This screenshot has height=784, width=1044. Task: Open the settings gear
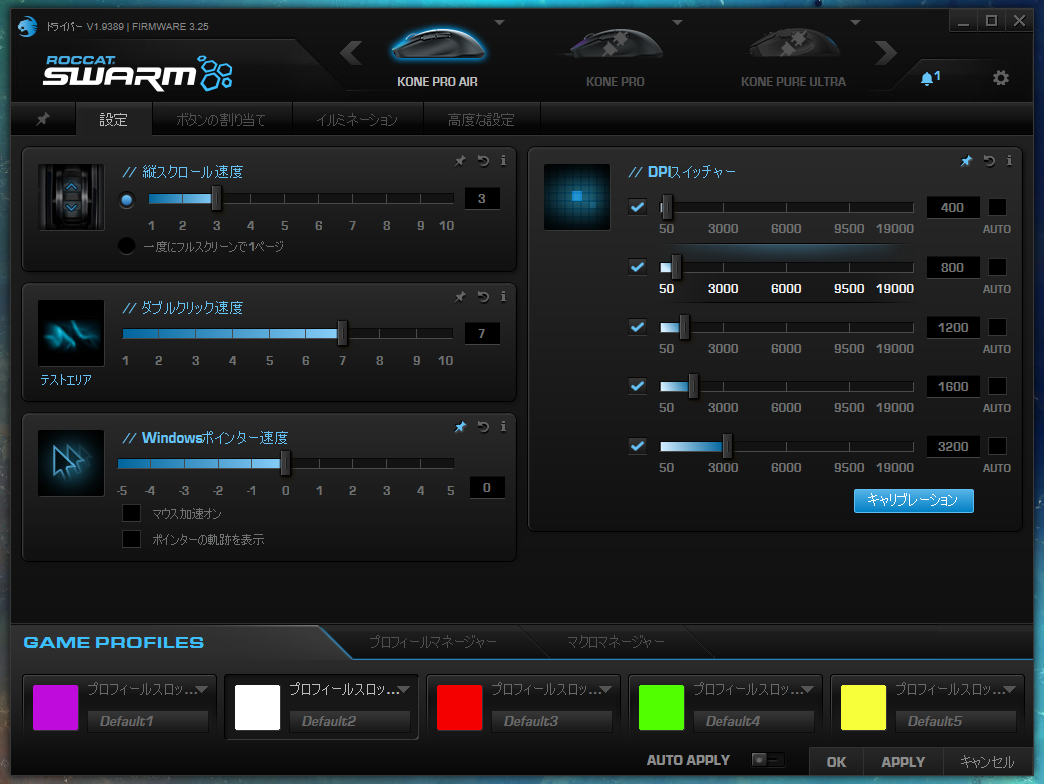coord(1001,78)
